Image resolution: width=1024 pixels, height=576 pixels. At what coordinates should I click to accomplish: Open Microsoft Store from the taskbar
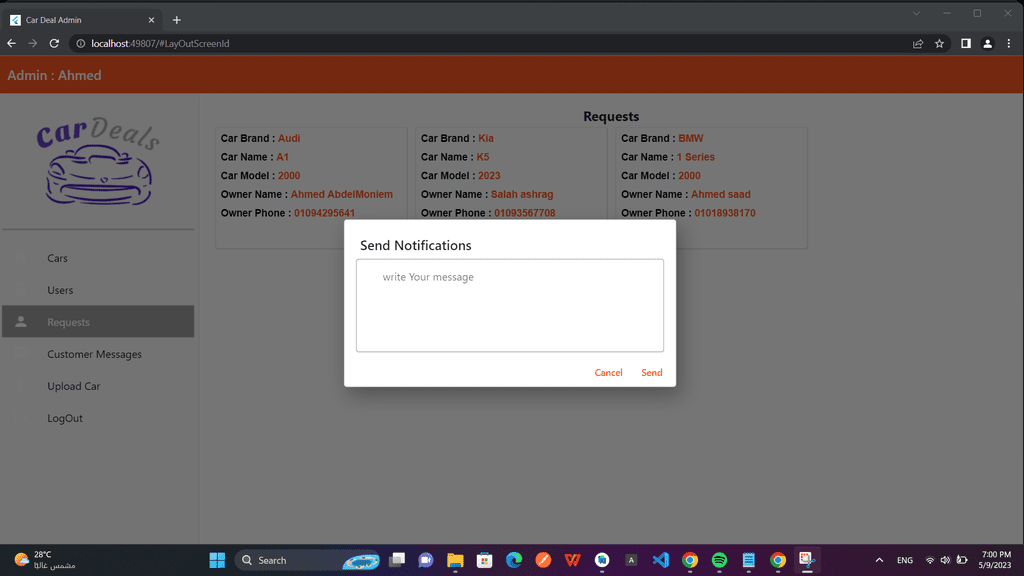(485, 560)
